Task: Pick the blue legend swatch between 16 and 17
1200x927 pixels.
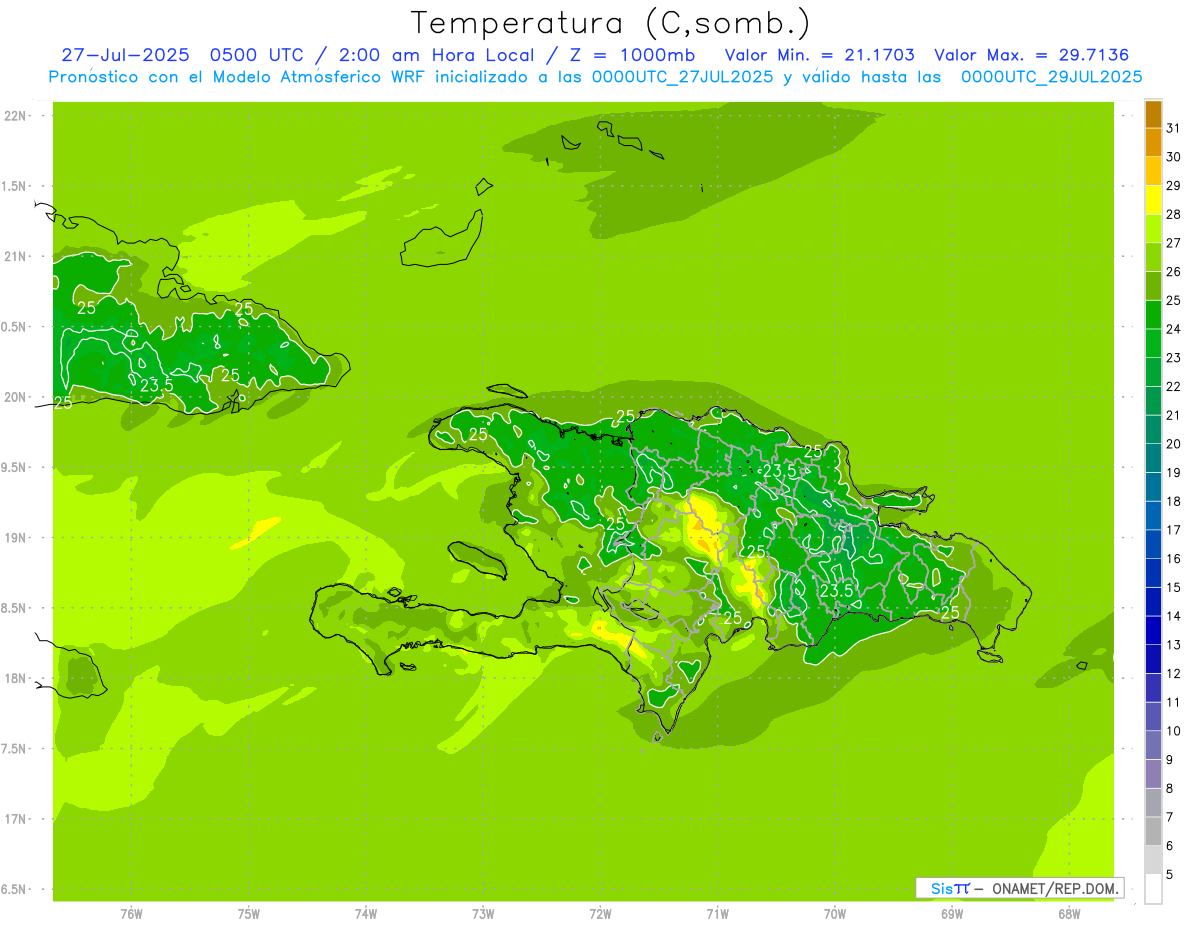Action: coord(1153,543)
